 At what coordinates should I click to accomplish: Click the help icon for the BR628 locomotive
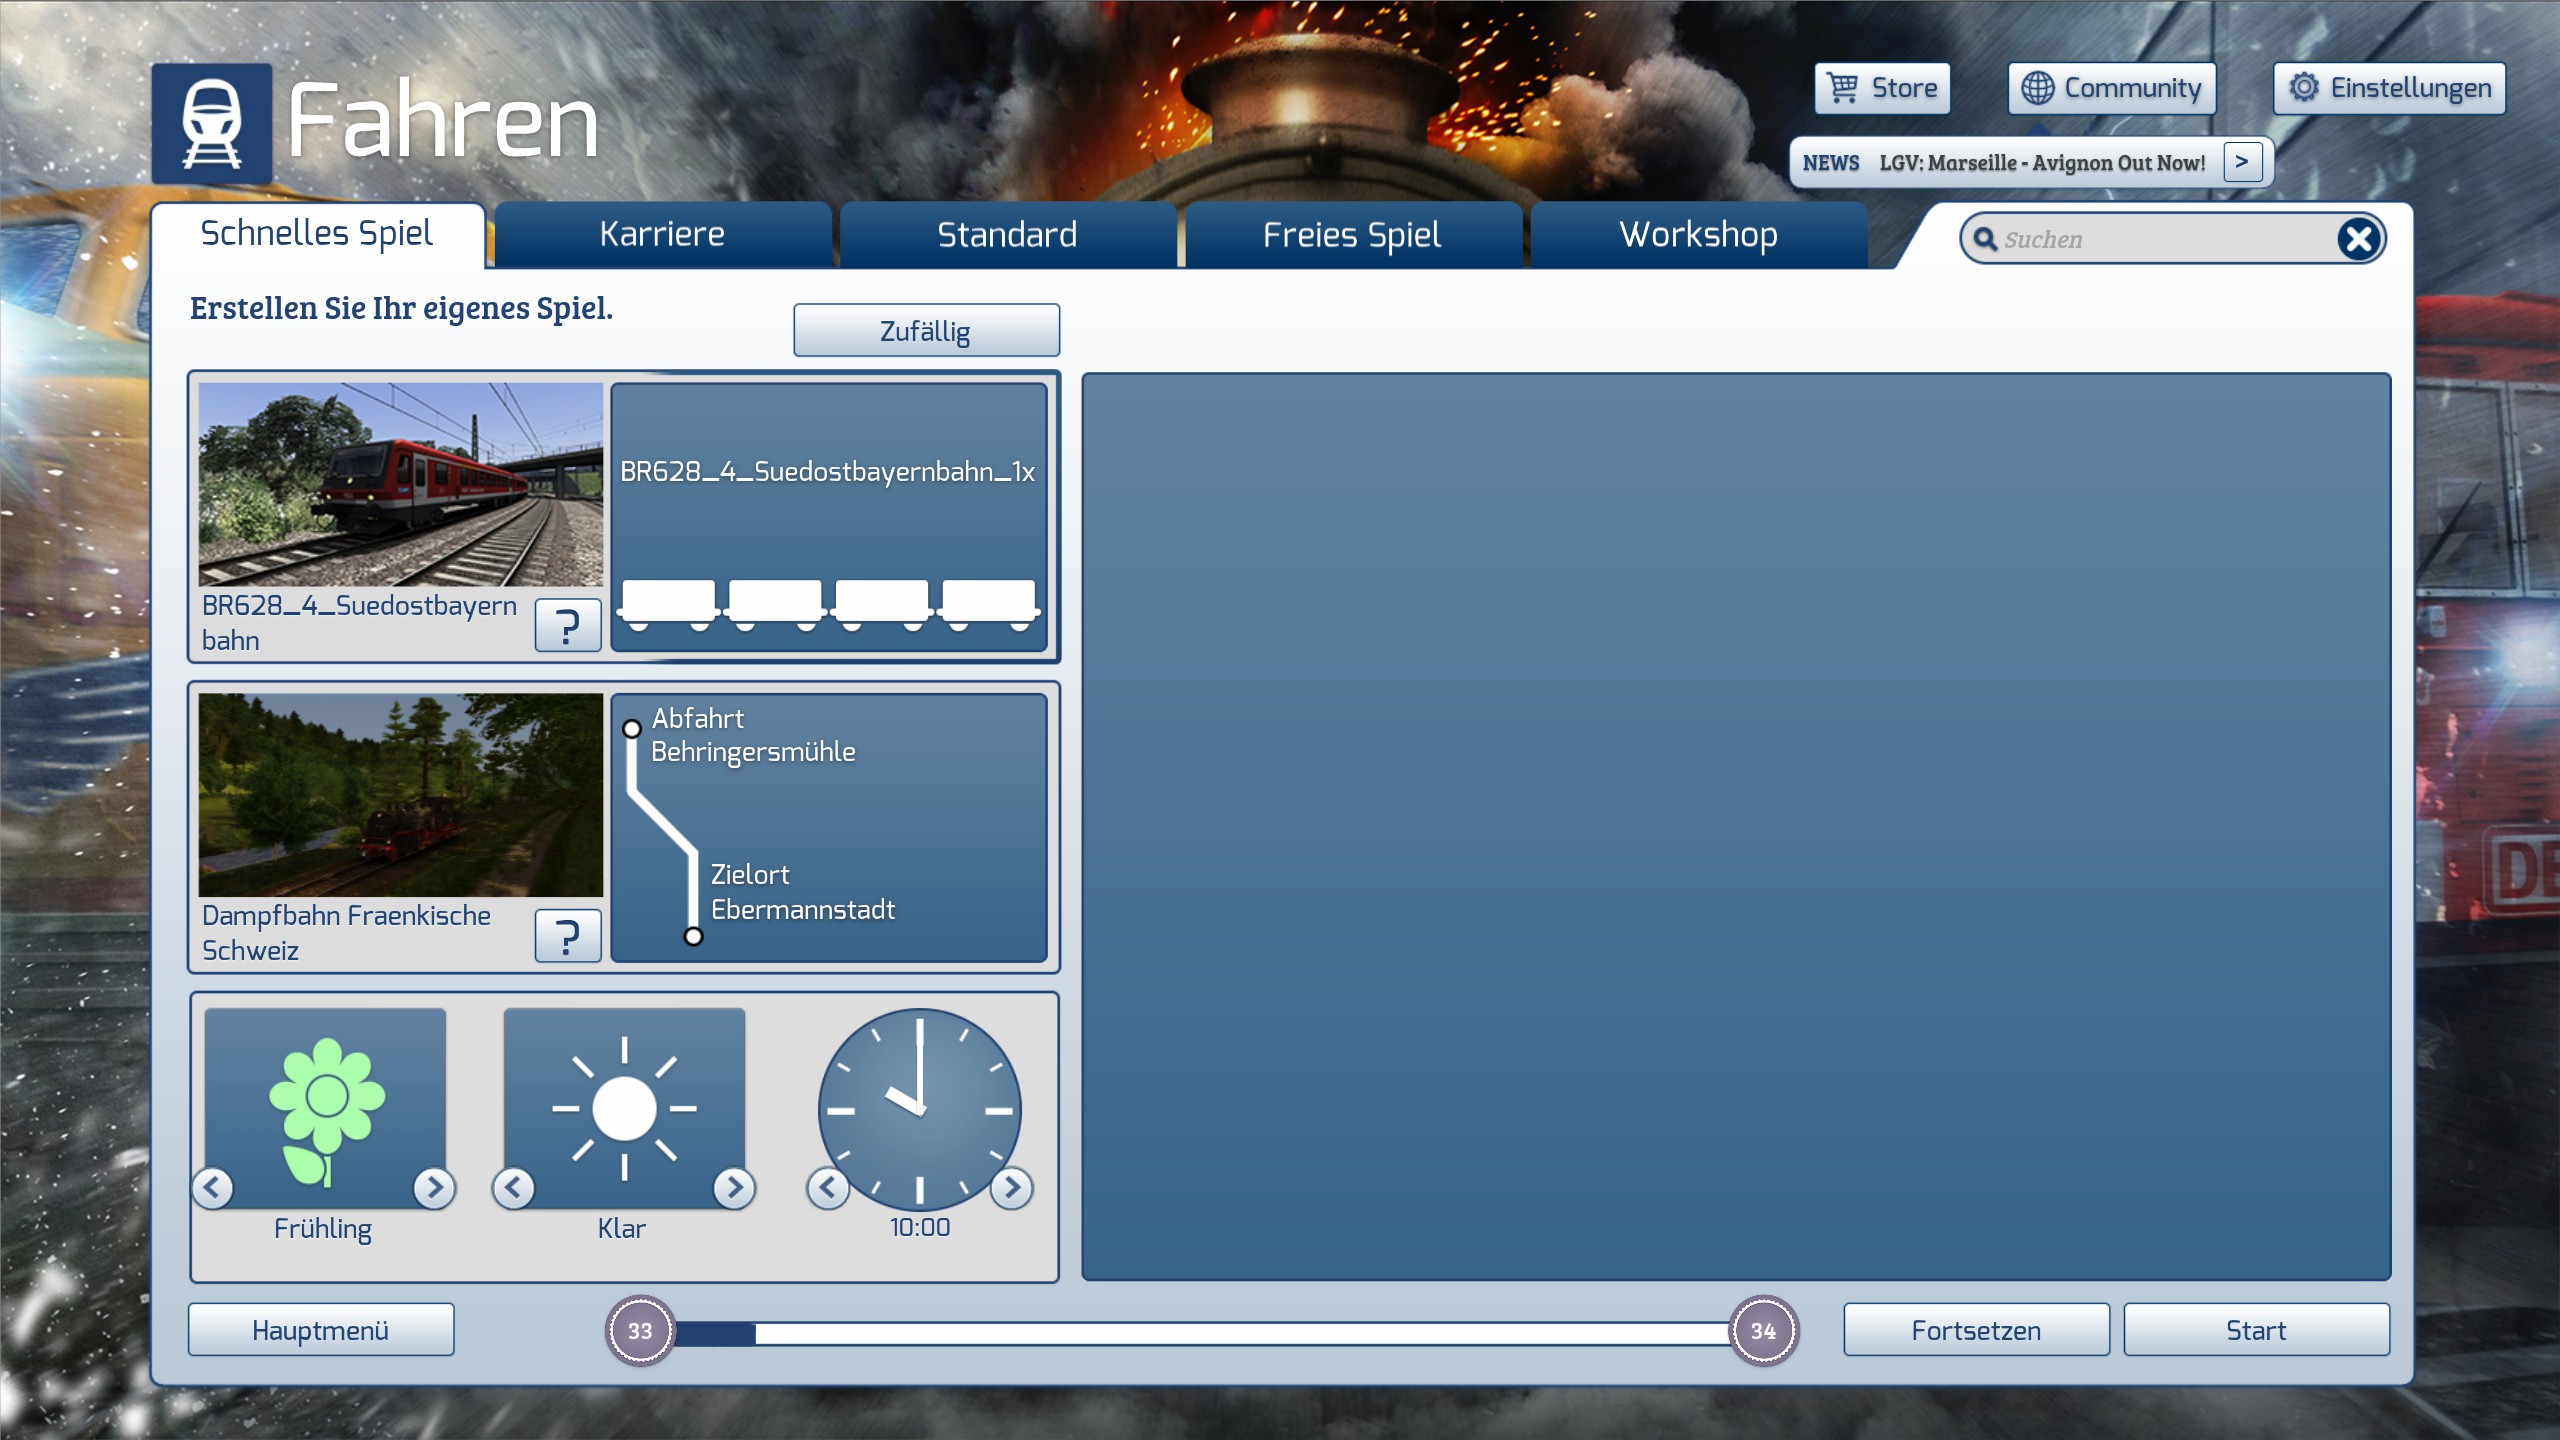click(567, 626)
